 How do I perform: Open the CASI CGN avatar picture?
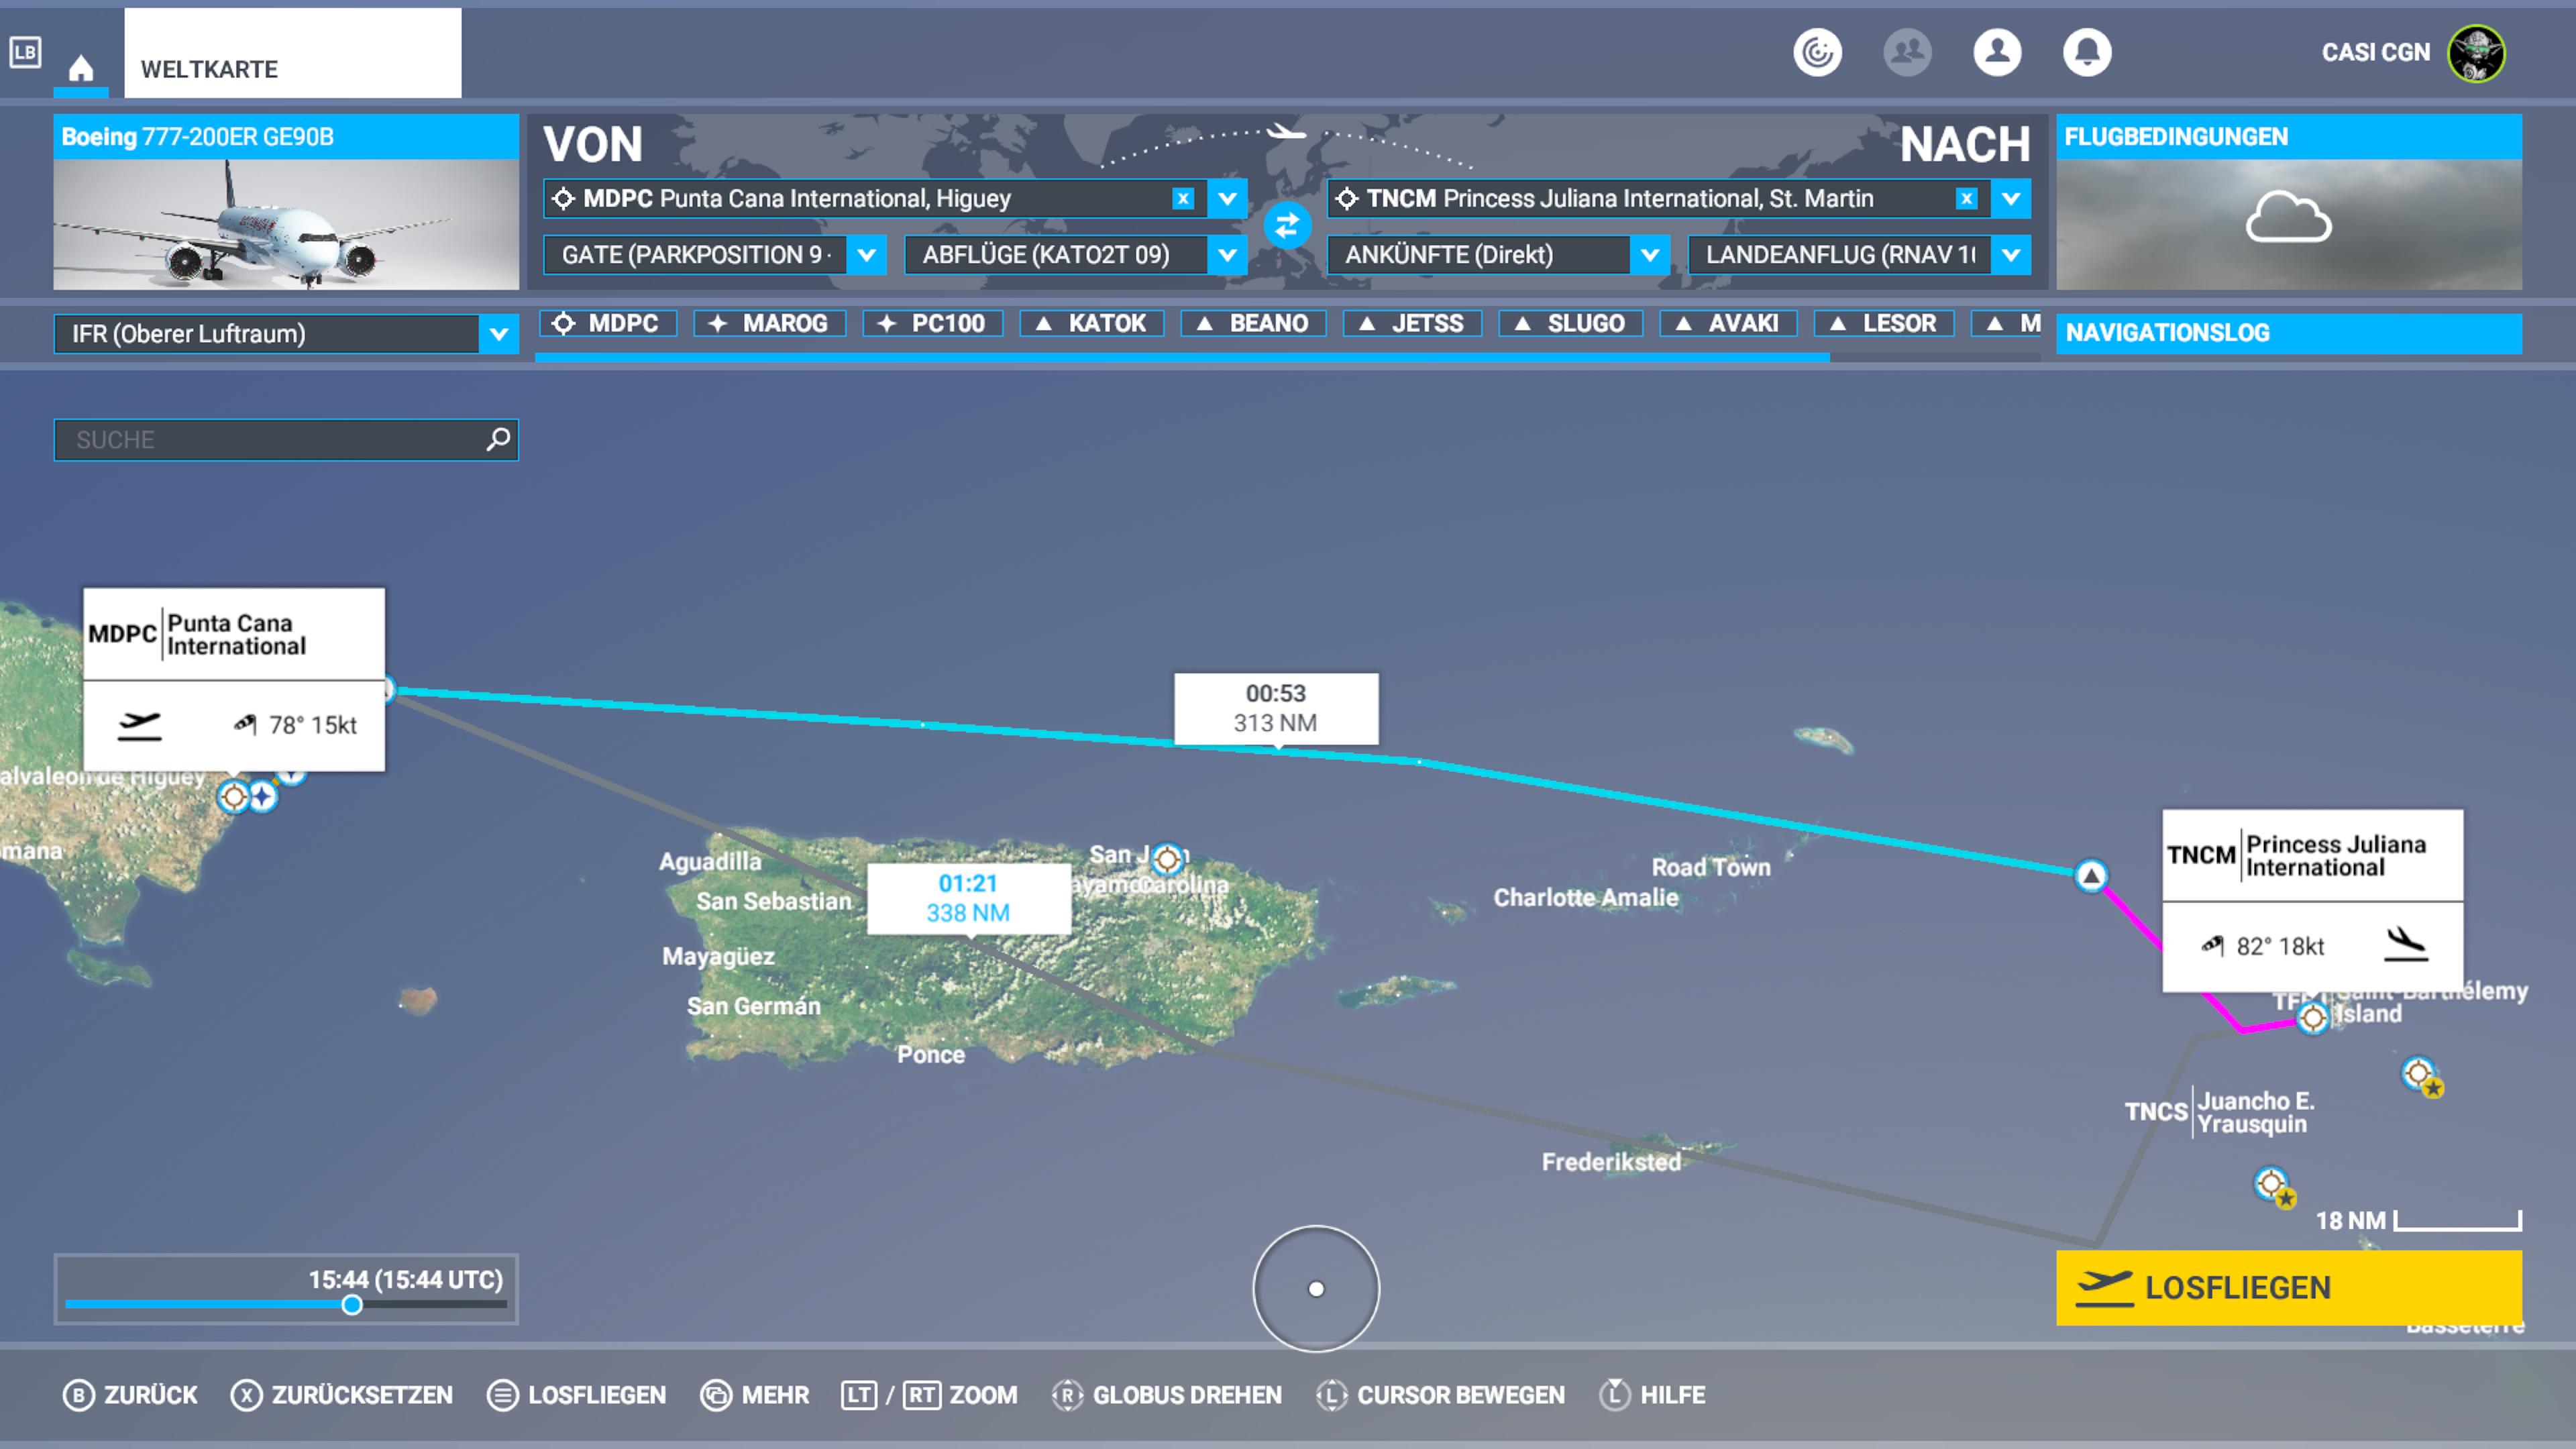tap(2476, 53)
